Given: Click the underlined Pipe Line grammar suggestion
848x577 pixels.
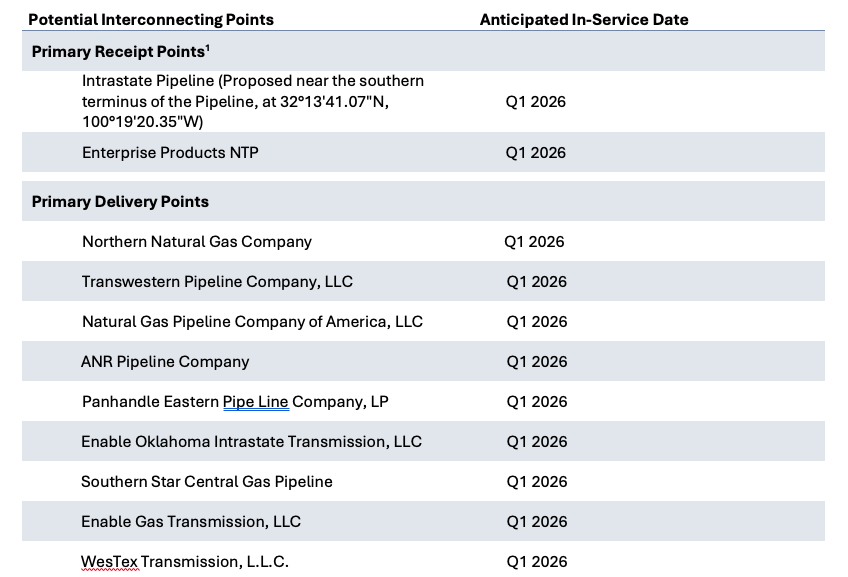Looking at the screenshot, I should pyautogui.click(x=256, y=402).
